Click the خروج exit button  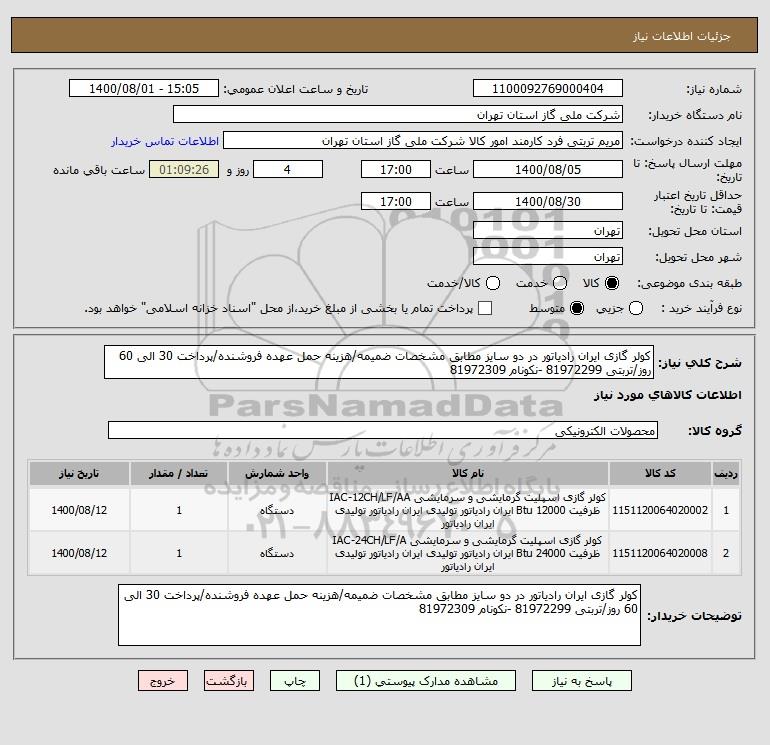(163, 681)
